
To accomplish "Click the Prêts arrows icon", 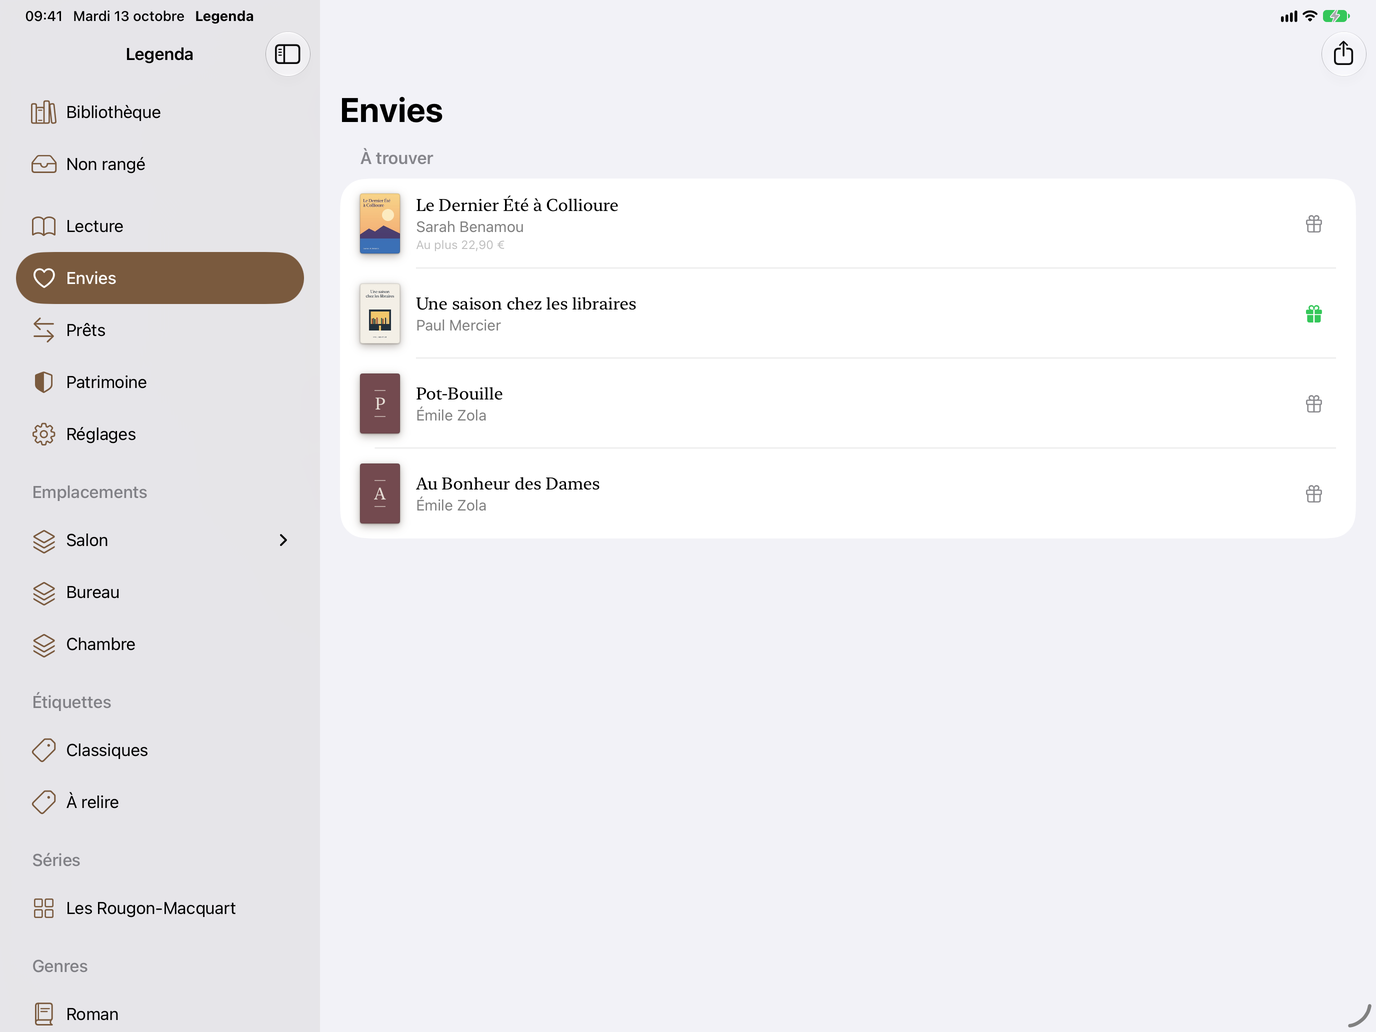I will [44, 330].
